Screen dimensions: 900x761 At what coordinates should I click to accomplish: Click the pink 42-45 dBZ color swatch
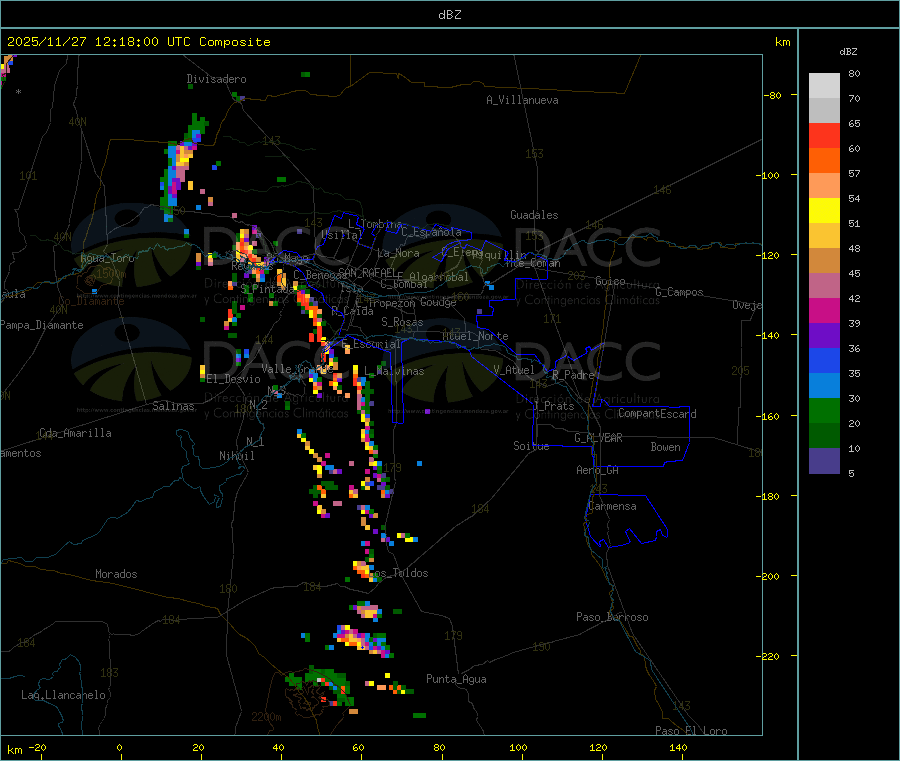(x=824, y=286)
